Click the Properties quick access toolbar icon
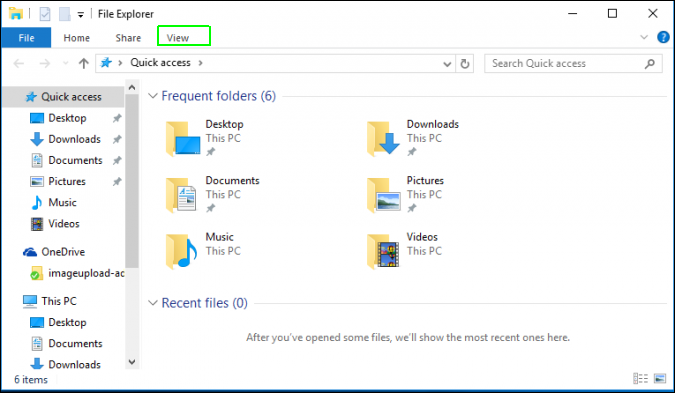 pos(45,14)
